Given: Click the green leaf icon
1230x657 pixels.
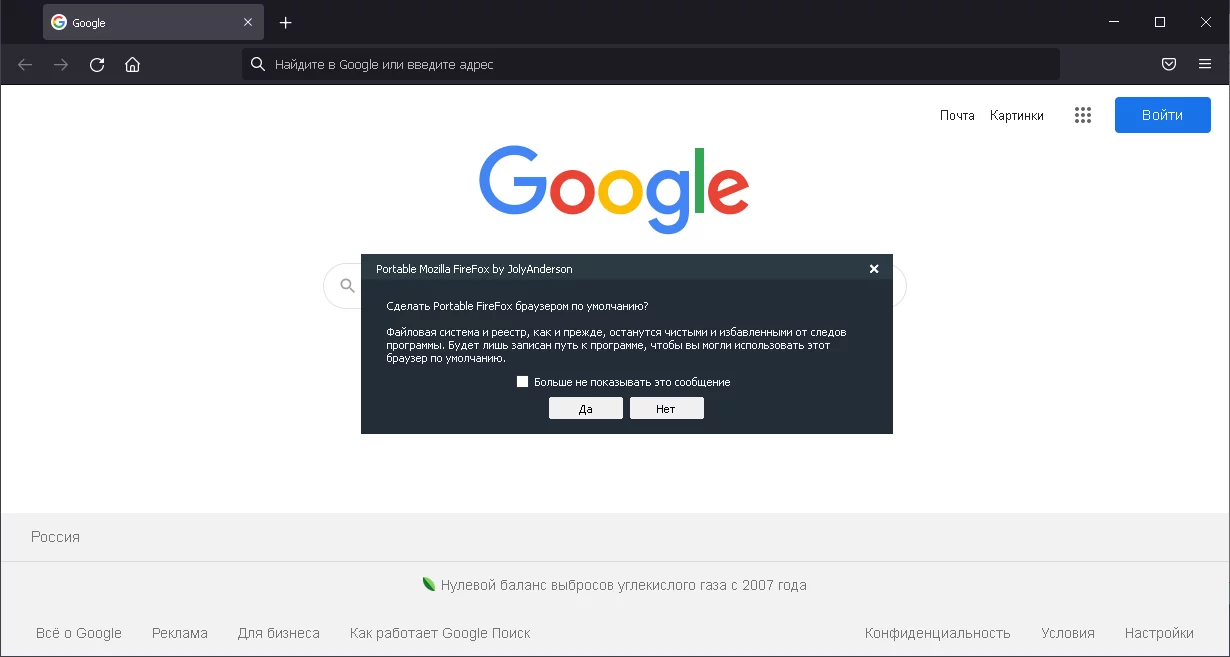Looking at the screenshot, I should click(429, 585).
